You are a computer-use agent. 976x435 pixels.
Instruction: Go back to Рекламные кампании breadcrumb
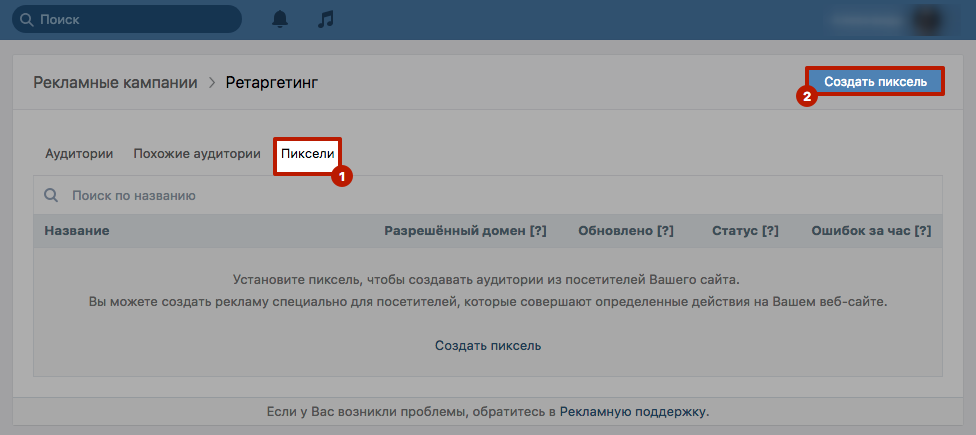click(115, 82)
